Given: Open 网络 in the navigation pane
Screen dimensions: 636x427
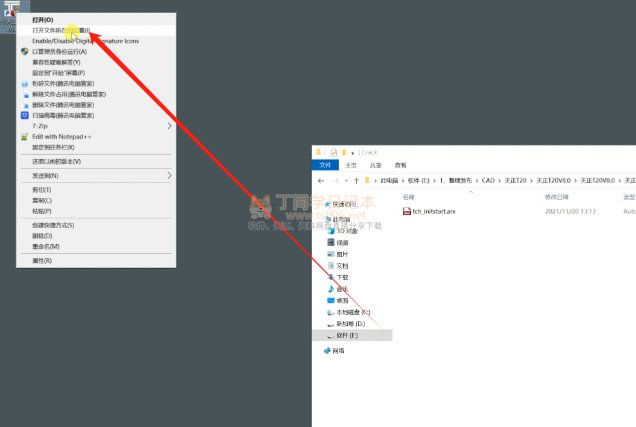Looking at the screenshot, I should click(x=334, y=351).
